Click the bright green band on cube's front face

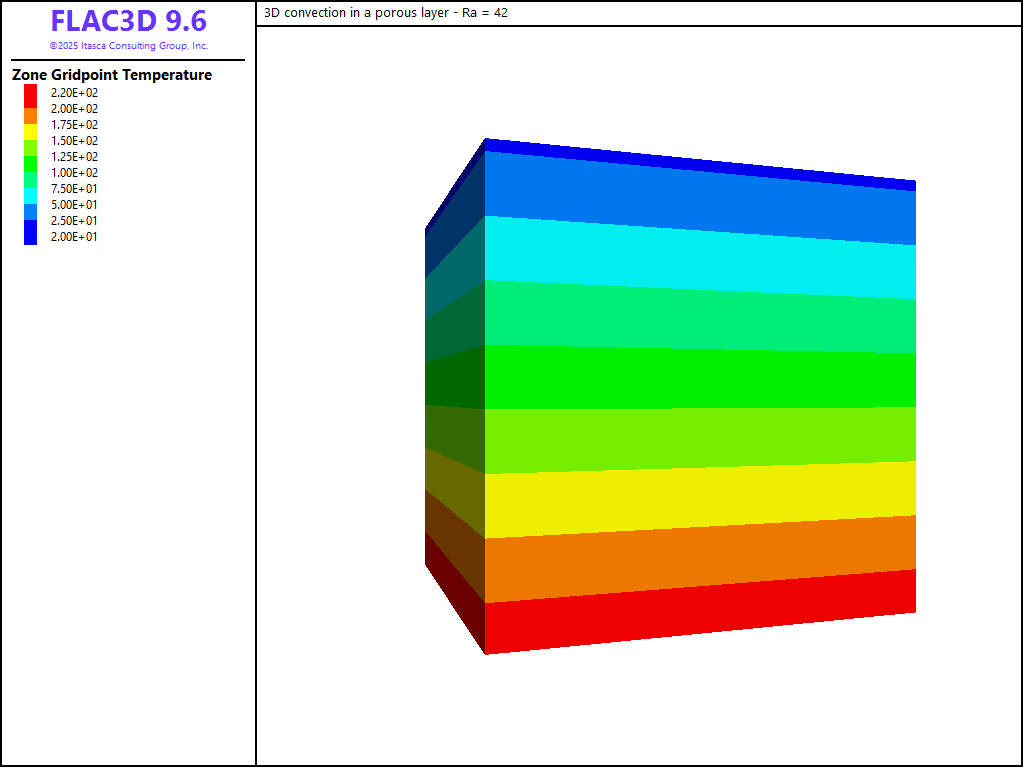[x=700, y=378]
